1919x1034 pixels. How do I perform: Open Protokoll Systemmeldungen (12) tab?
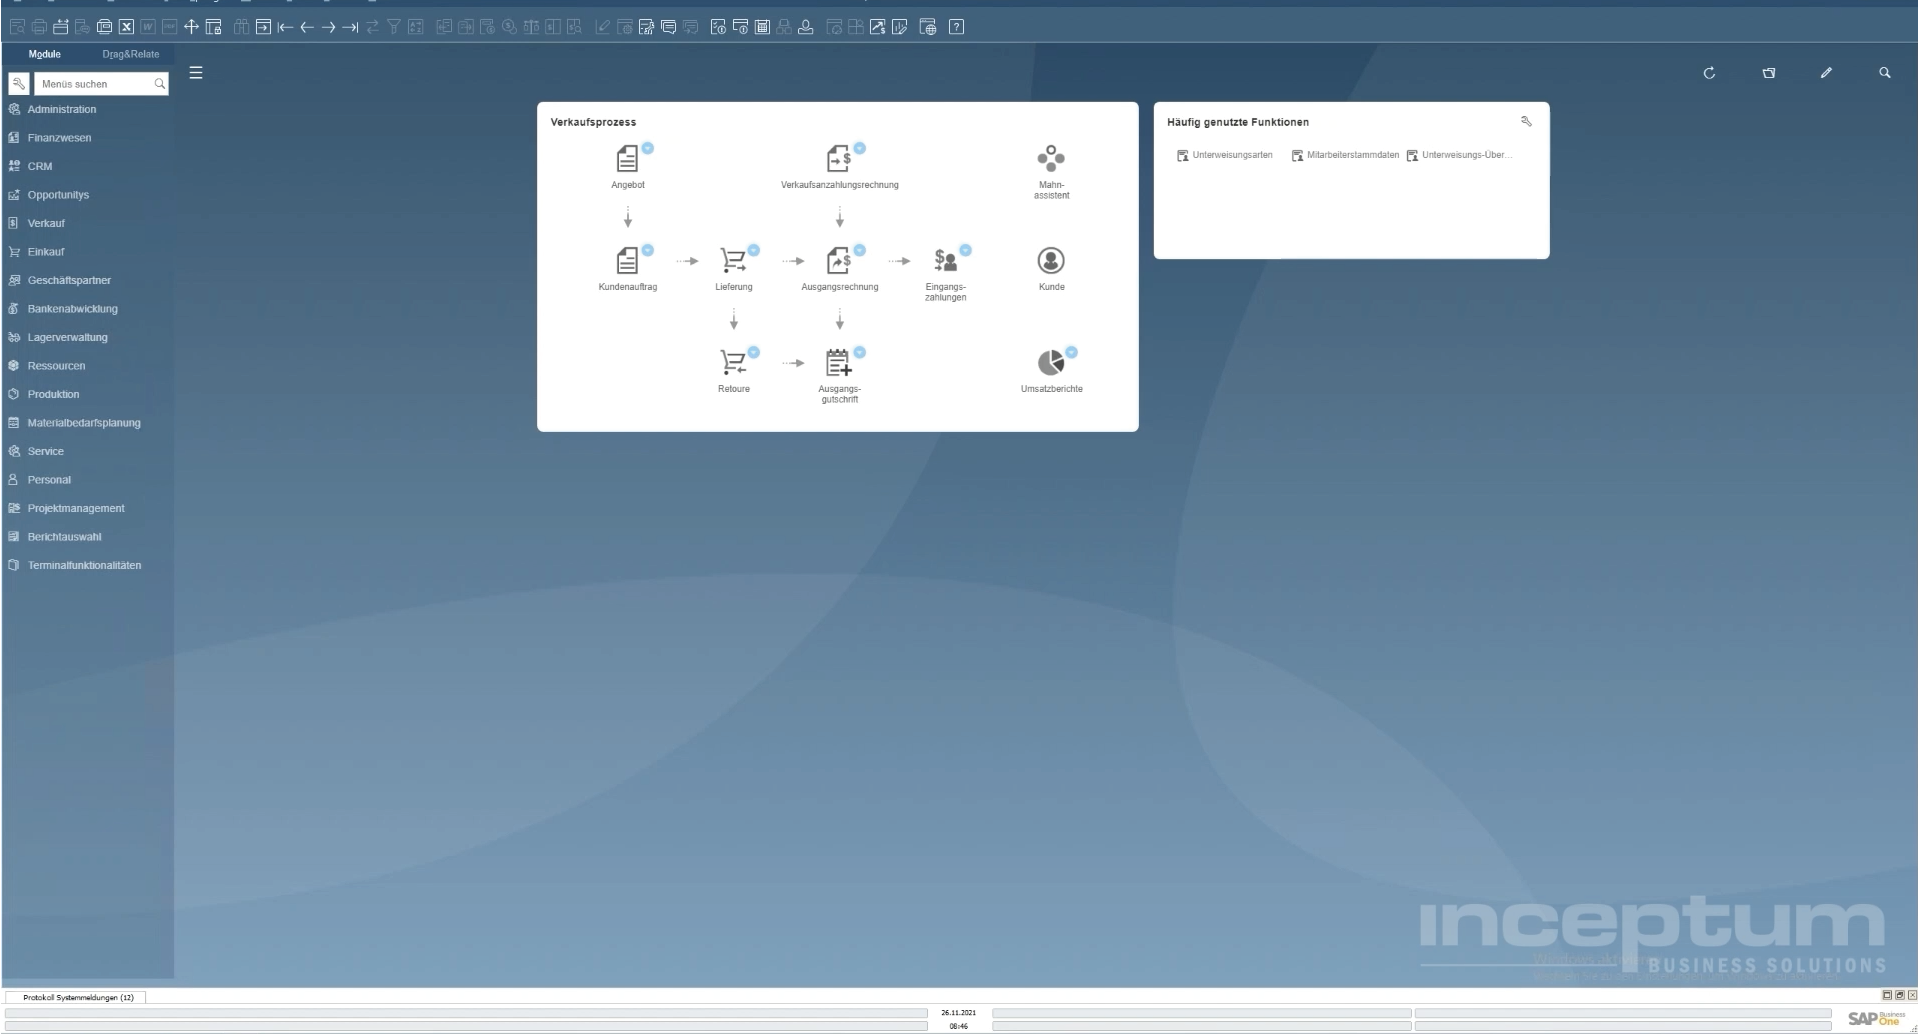(x=78, y=997)
